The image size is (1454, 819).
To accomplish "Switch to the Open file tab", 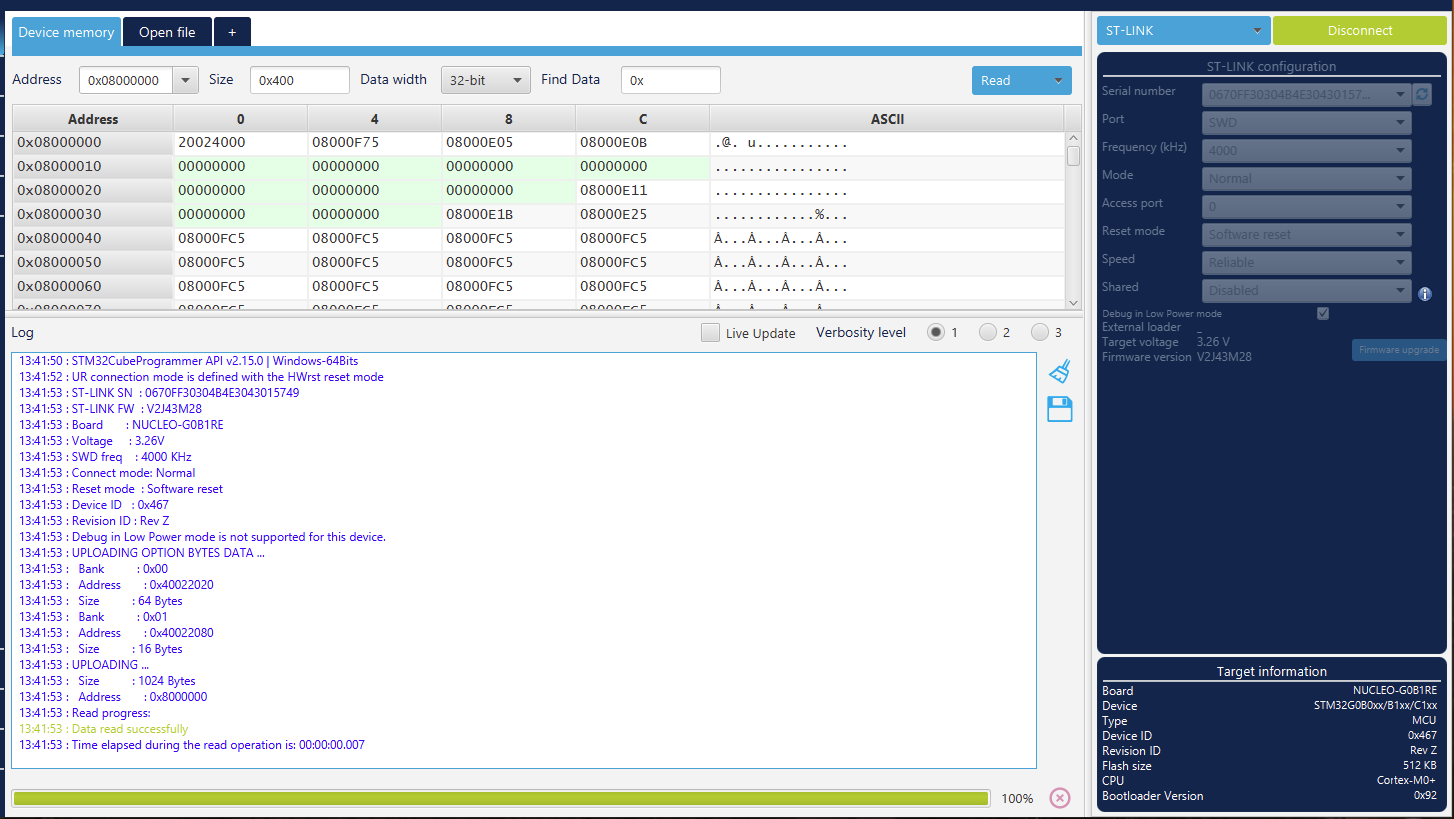I will point(167,31).
